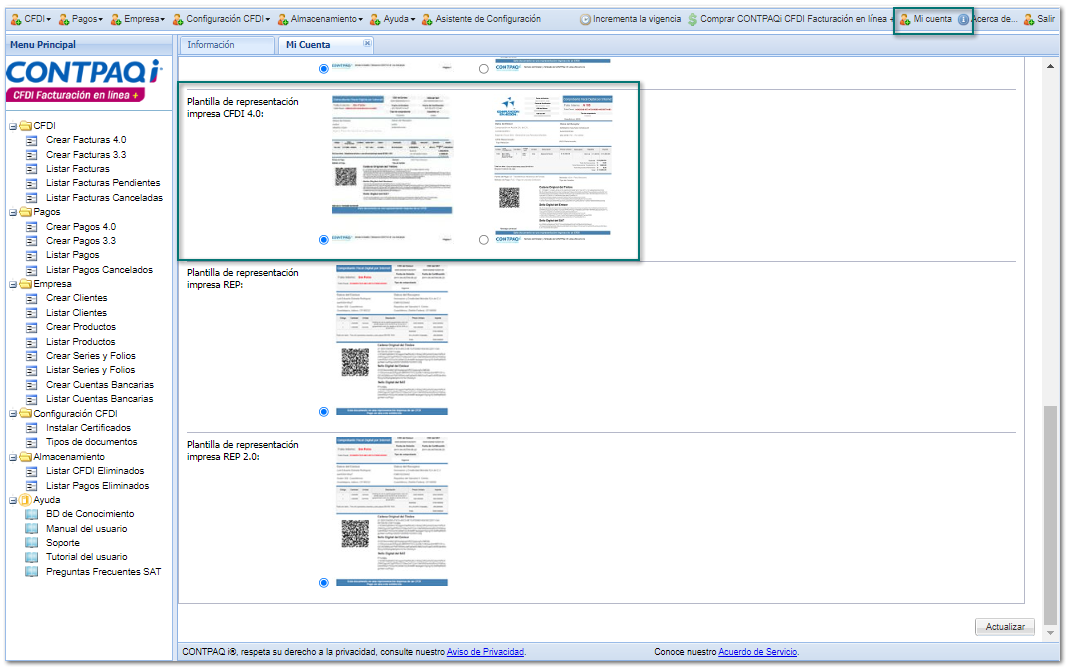Open Listar Pagos Eliminados
Viewport: 1069px width, 670px height.
97,486
